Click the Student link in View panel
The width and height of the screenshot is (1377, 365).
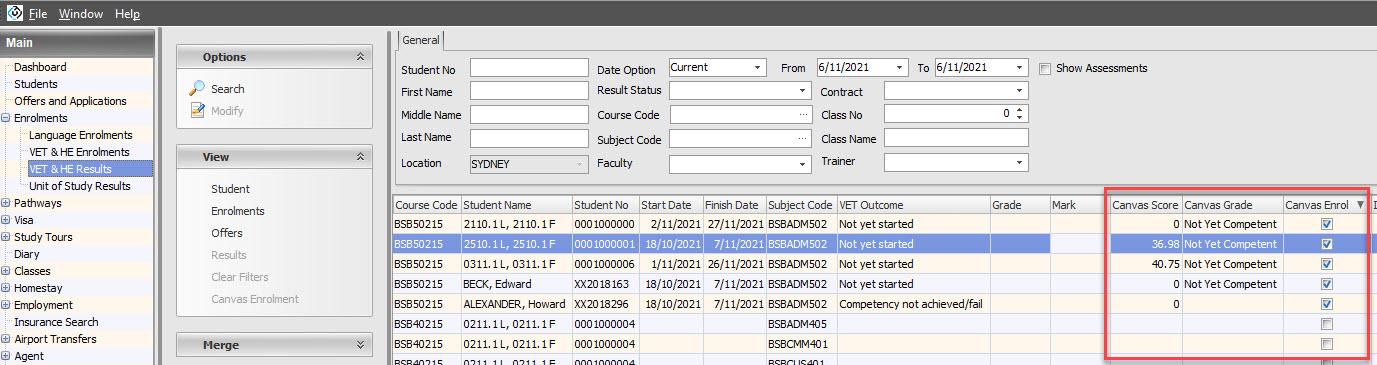[230, 189]
